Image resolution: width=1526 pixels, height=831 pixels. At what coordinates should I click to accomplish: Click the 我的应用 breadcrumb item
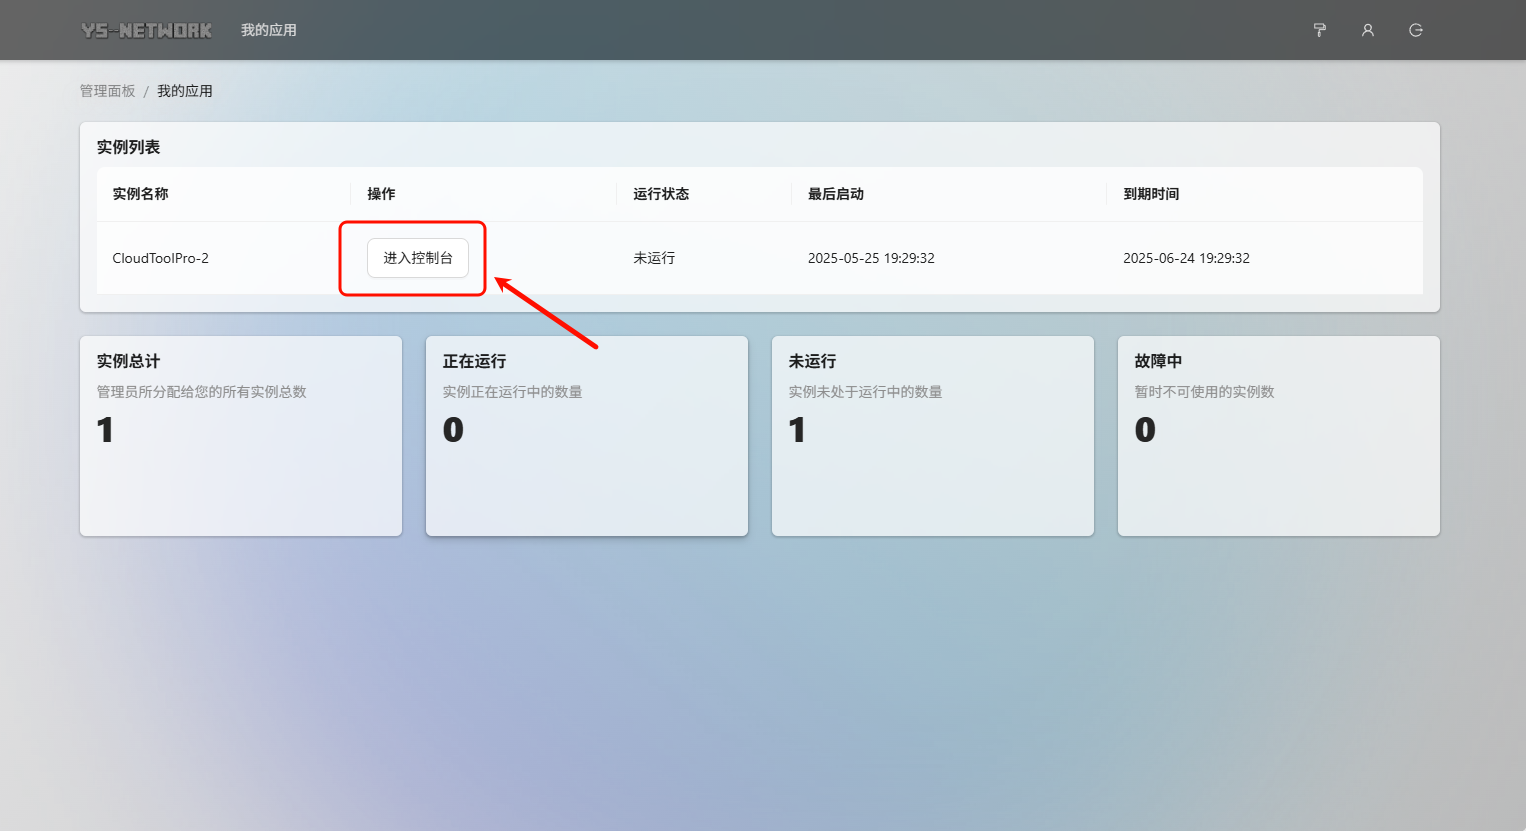click(185, 91)
